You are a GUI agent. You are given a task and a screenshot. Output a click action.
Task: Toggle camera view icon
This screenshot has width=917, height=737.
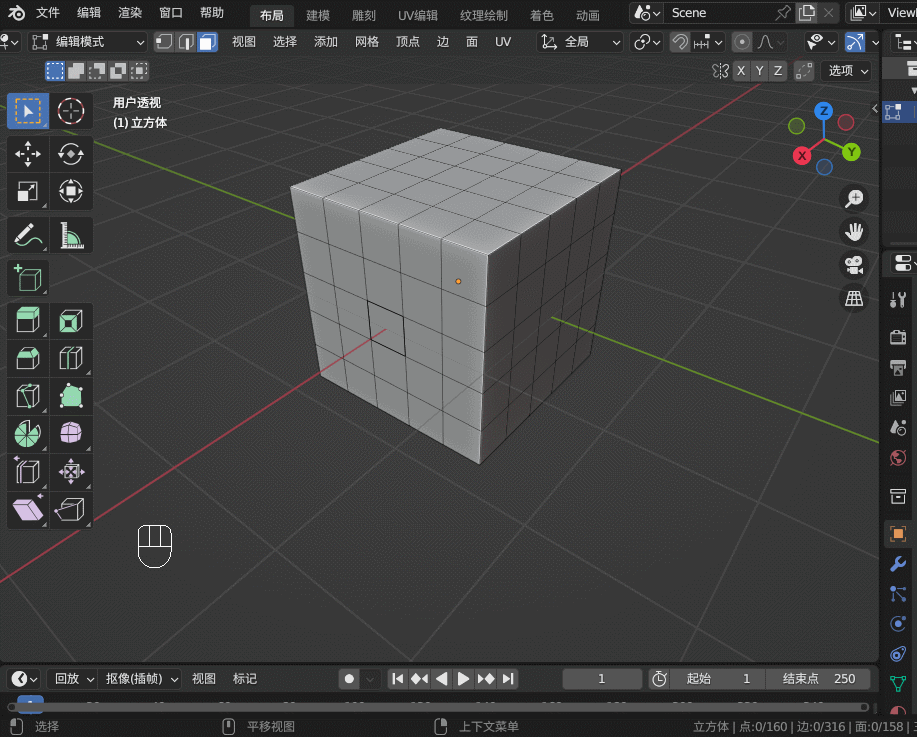[854, 265]
